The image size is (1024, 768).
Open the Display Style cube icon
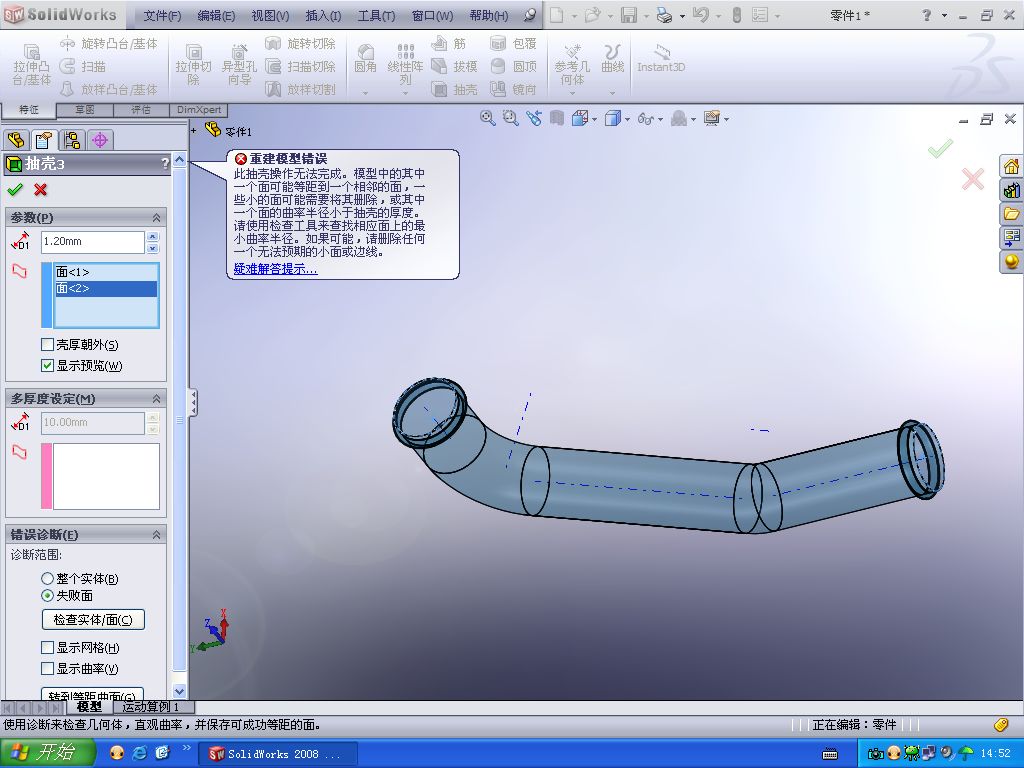point(613,118)
